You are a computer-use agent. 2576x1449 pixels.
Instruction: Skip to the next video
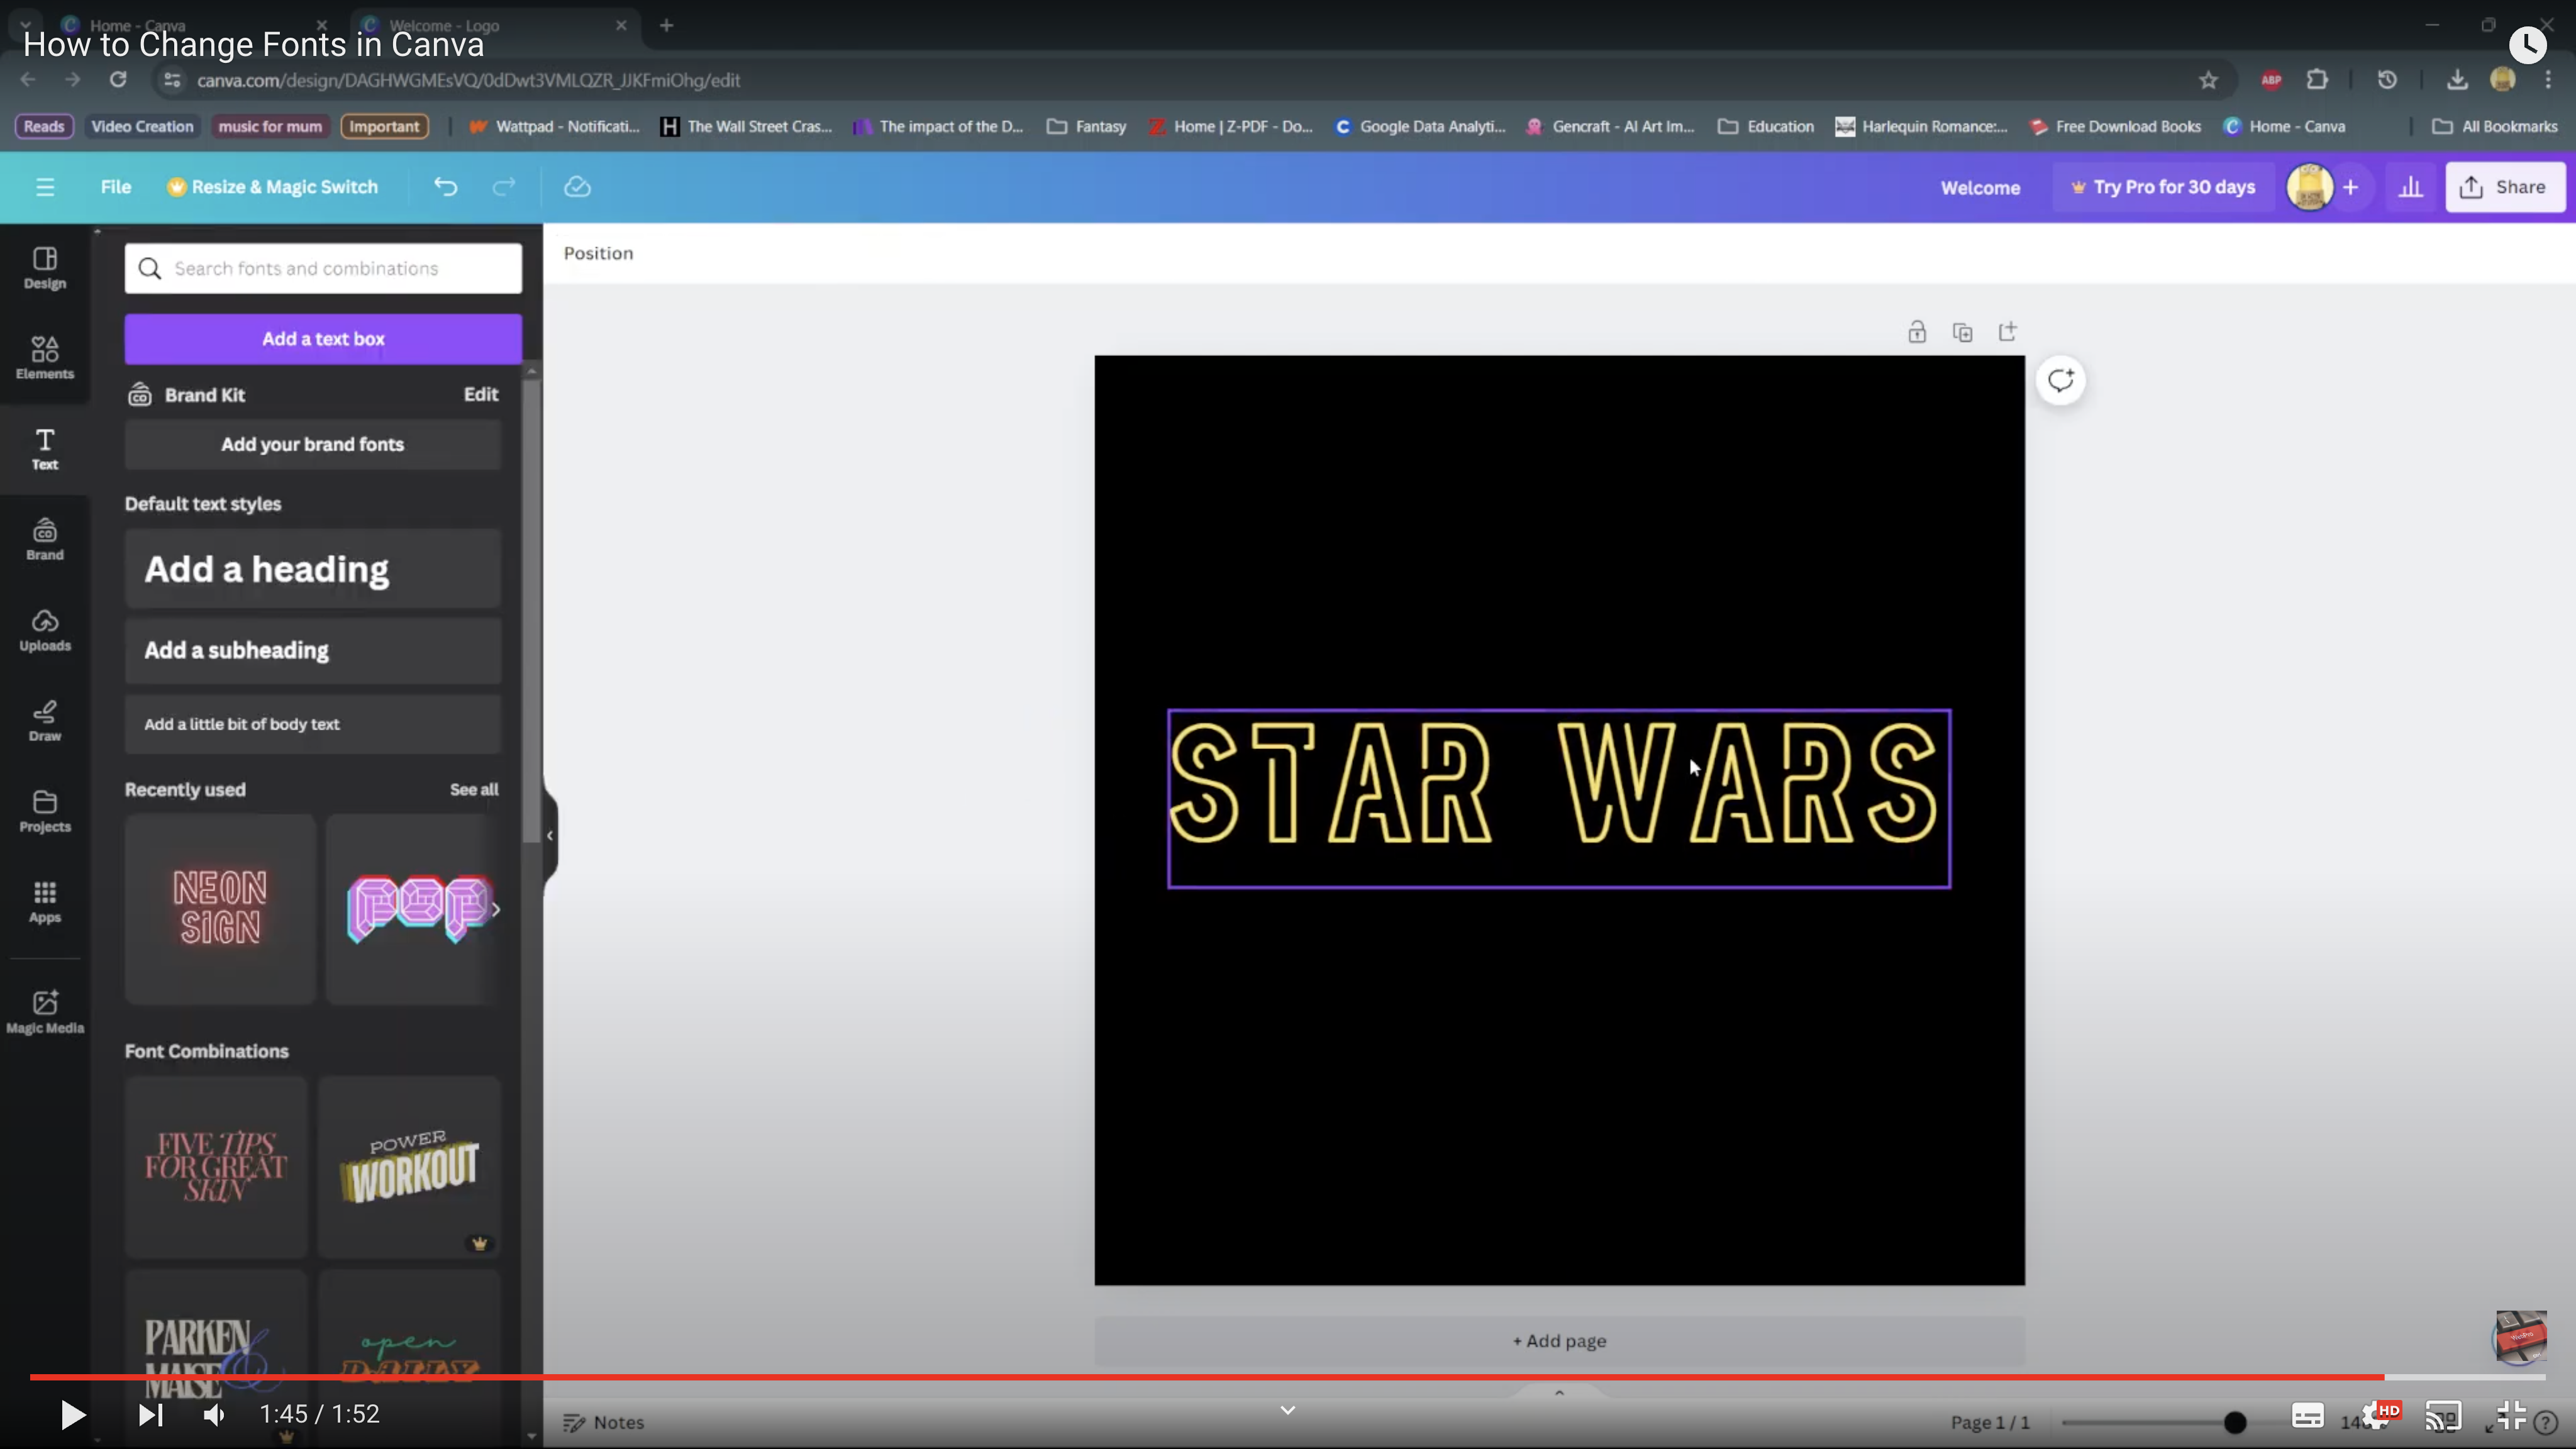[150, 1414]
